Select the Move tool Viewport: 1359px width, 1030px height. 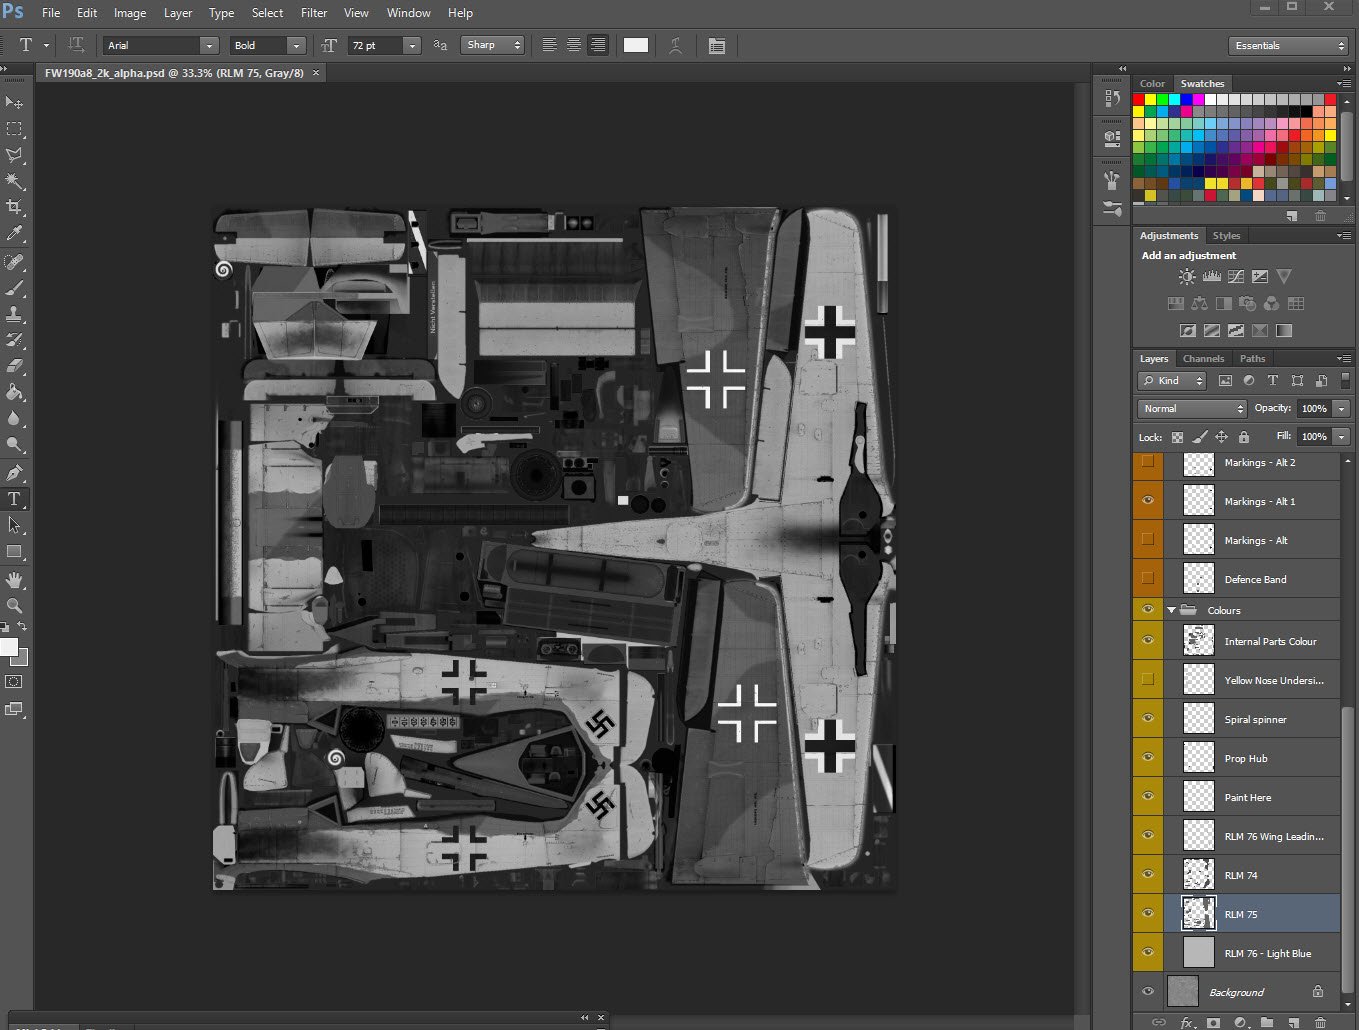point(14,102)
